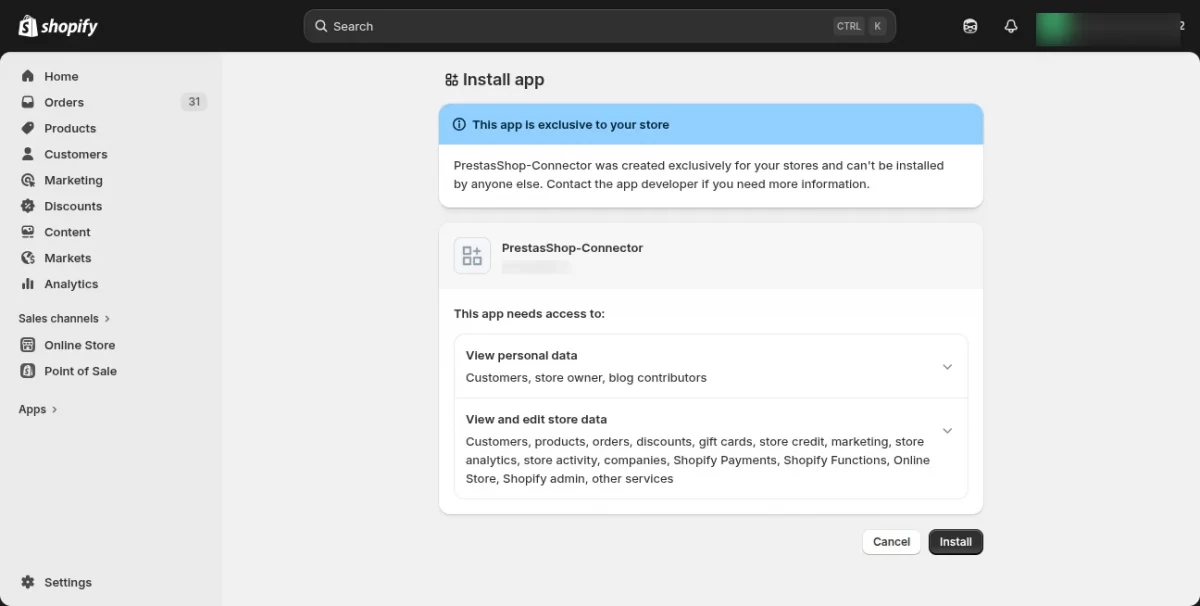Open Online Store sales channel

coord(79,345)
